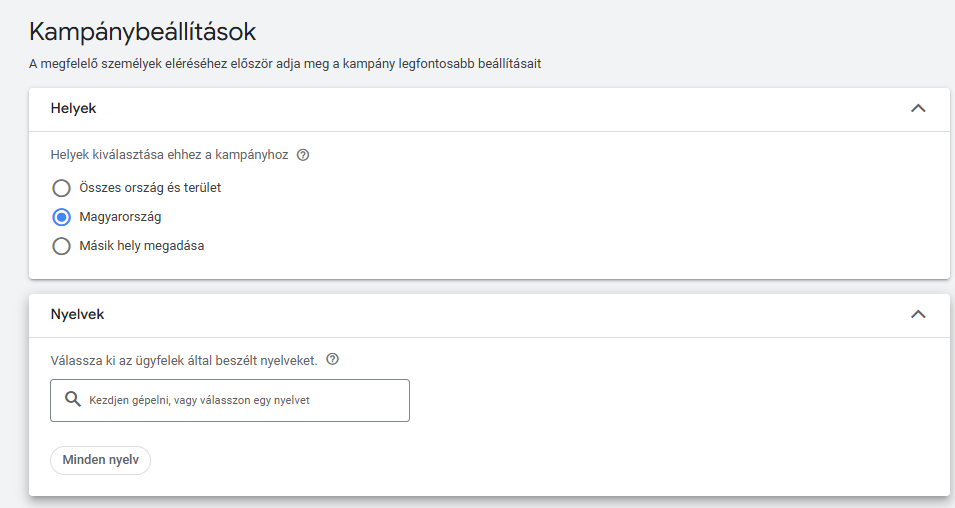Viewport: 955px width, 508px height.
Task: Click help icon beside Helyek kiválasztása label
Action: [303, 156]
